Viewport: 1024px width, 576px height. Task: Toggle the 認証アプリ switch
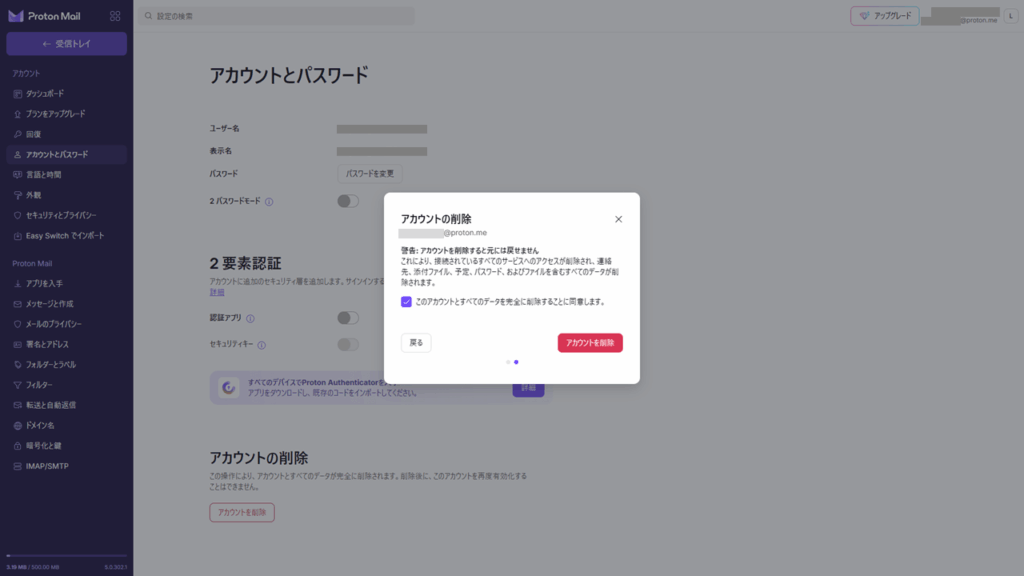[x=347, y=318]
